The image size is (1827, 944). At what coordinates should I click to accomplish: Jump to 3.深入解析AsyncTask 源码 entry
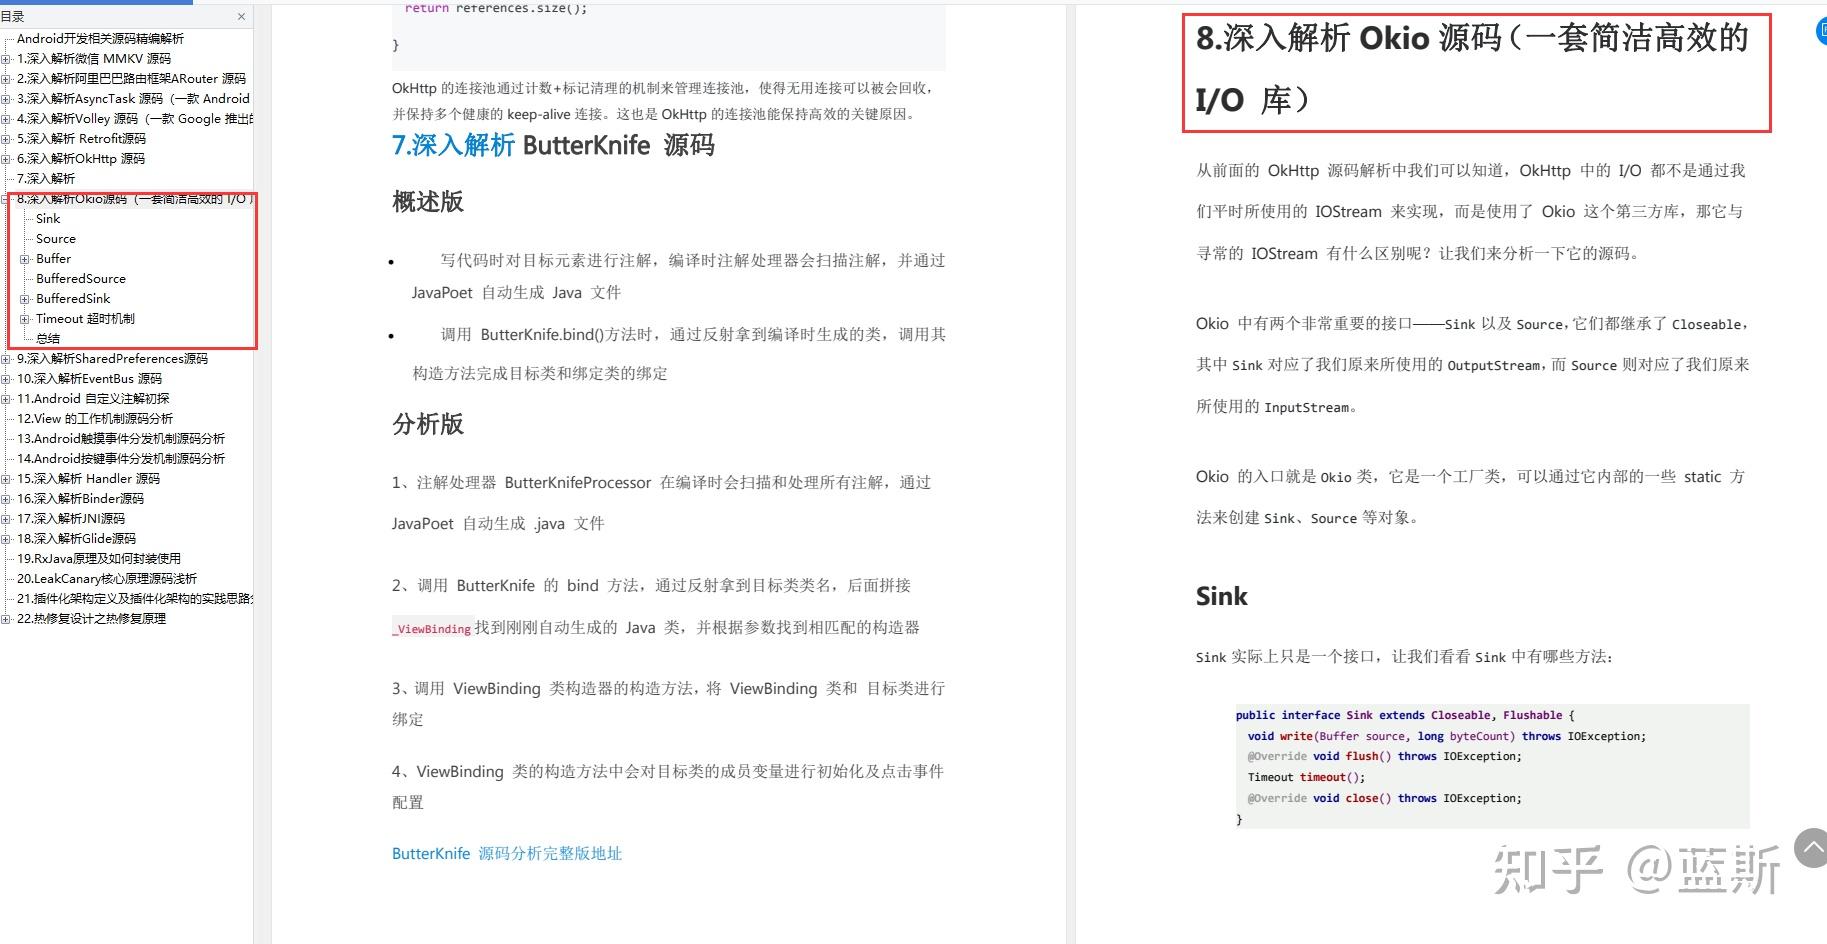tap(133, 99)
